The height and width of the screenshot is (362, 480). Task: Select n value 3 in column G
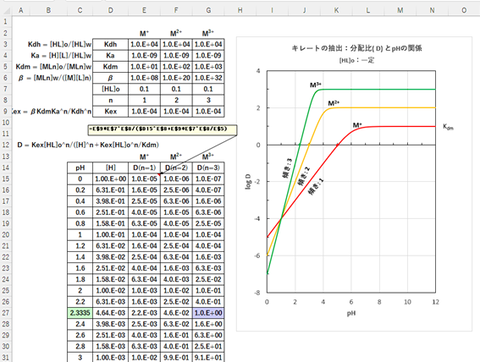[x=208, y=100]
